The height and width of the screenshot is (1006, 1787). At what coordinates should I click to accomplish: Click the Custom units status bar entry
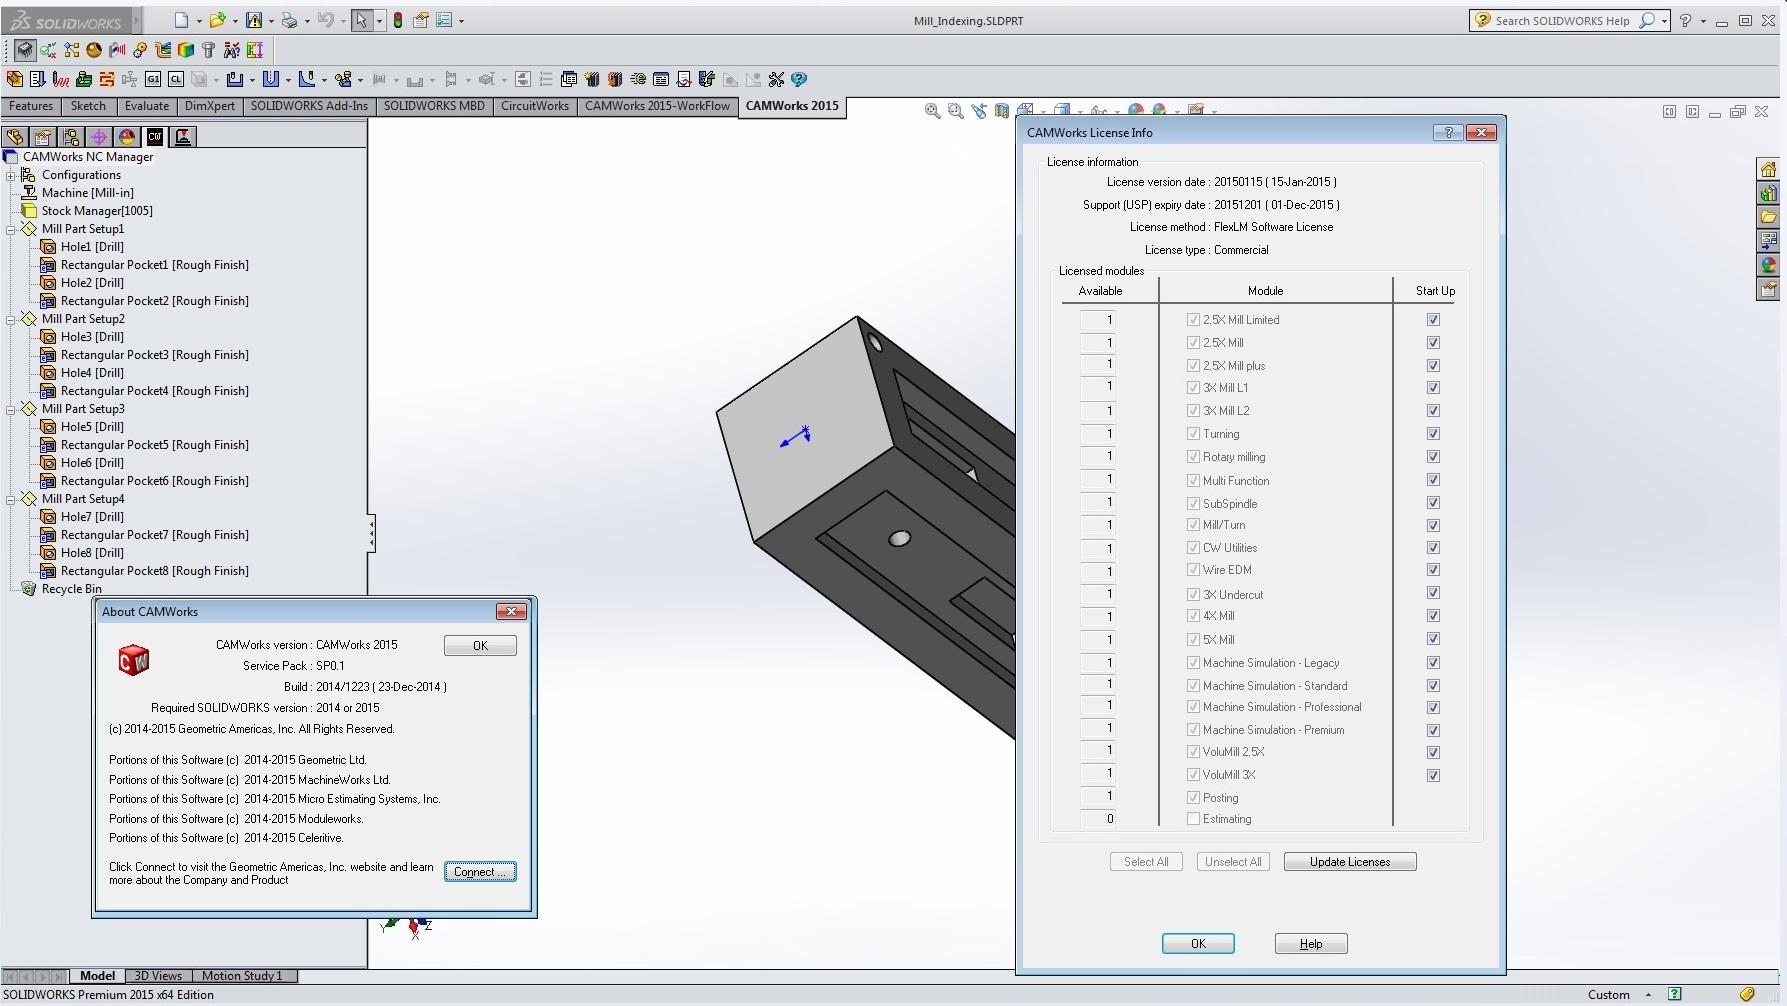(1608, 995)
